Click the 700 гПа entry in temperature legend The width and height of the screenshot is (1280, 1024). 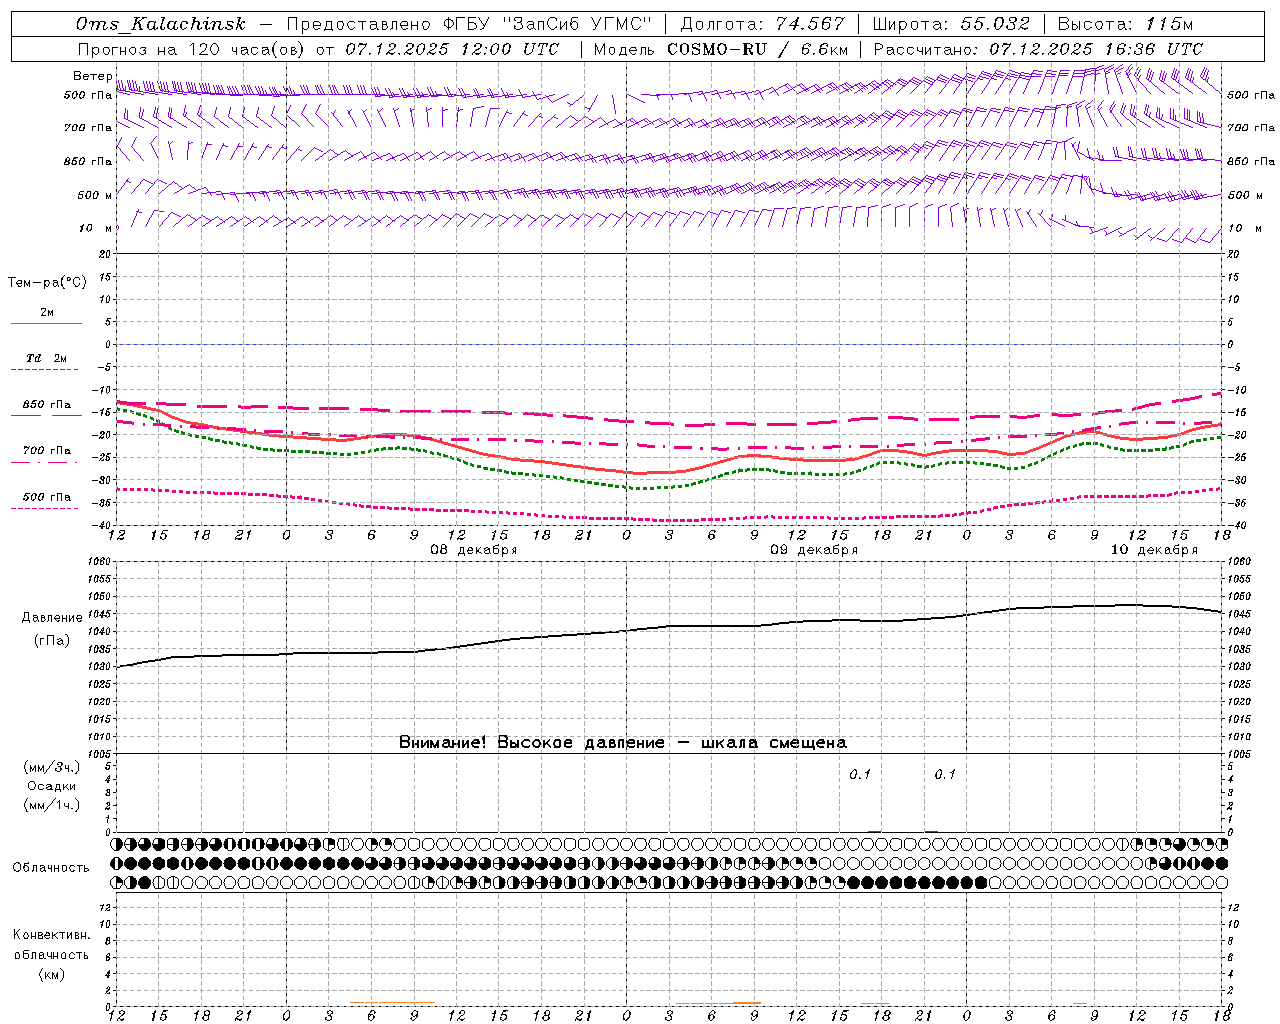(x=46, y=455)
